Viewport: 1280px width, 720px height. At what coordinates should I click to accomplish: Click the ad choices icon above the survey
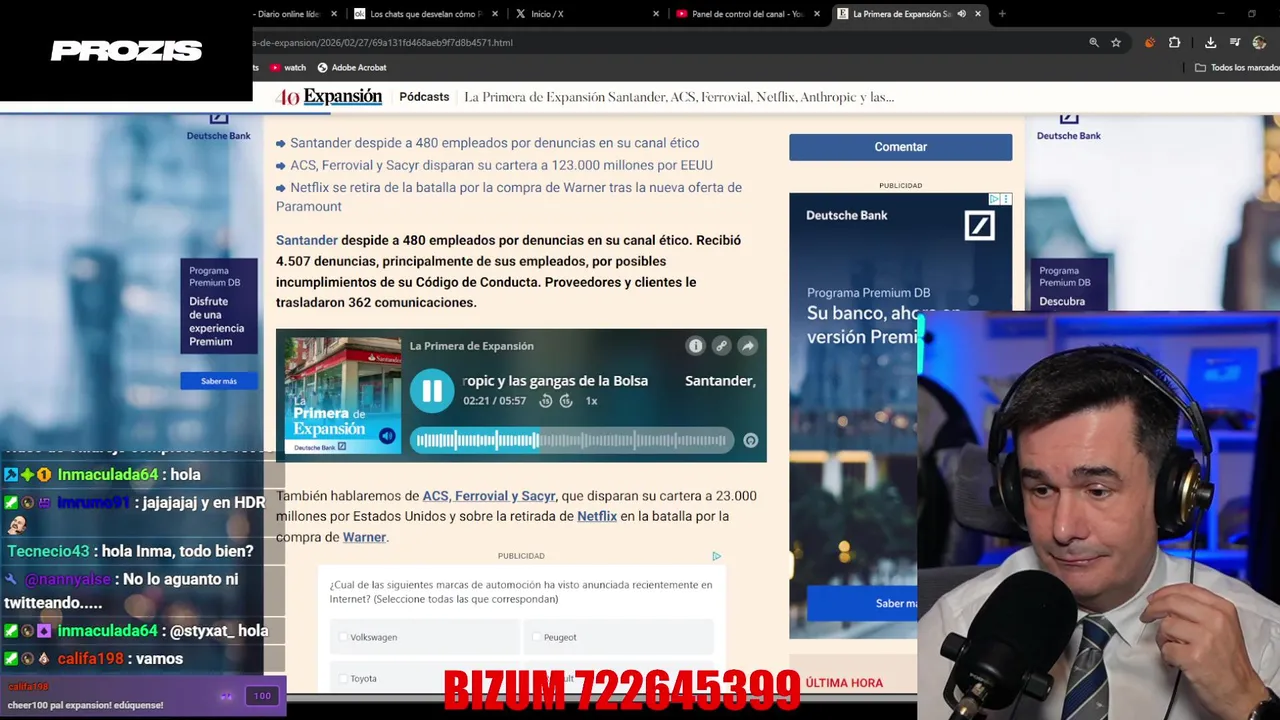(716, 556)
